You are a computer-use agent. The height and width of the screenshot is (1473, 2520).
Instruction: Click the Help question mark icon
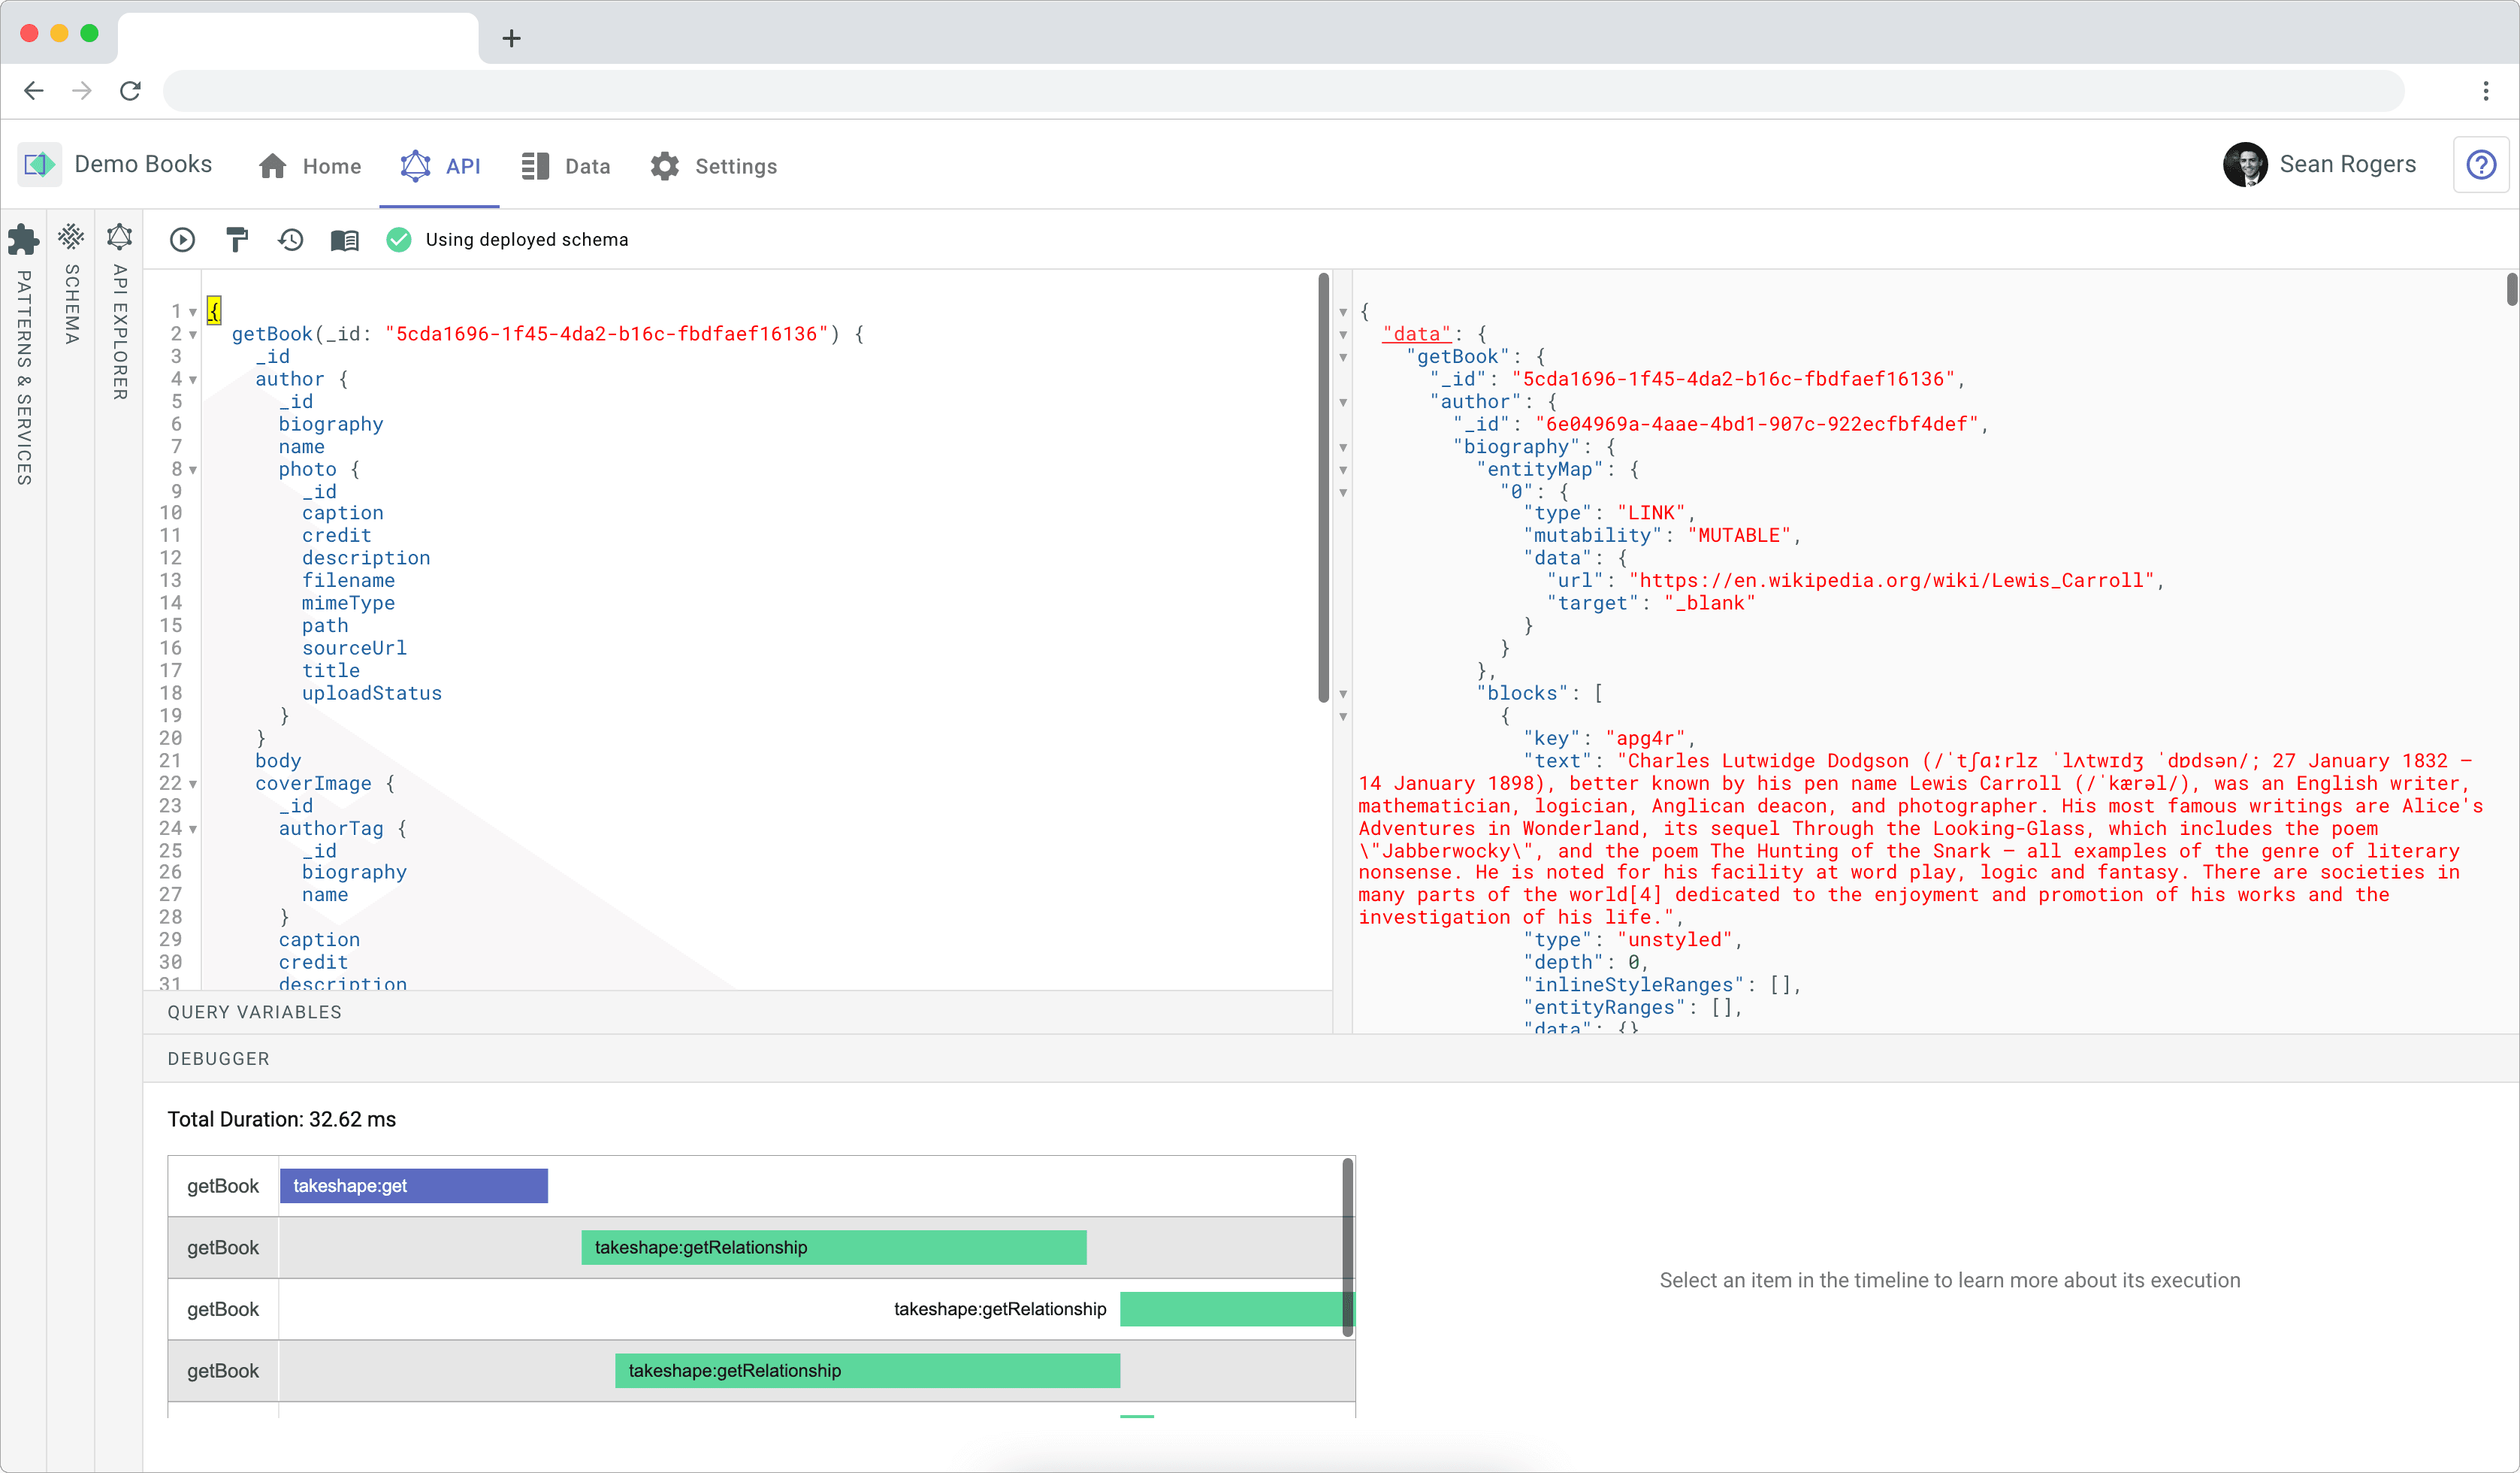pos(2481,165)
